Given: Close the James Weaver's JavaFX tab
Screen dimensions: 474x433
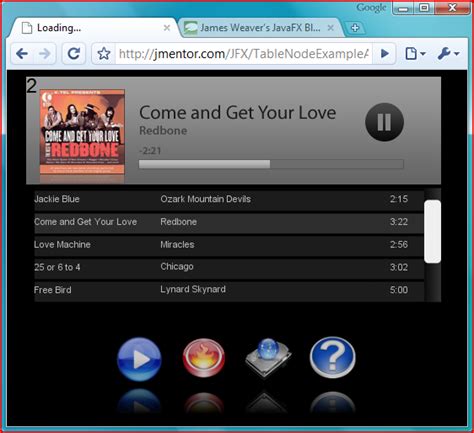Looking at the screenshot, I should [x=330, y=28].
